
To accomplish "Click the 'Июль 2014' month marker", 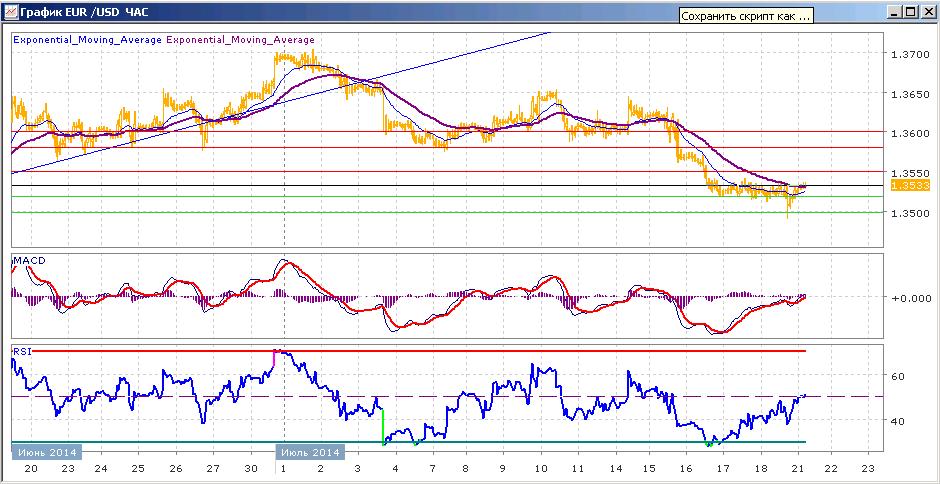I will tap(309, 451).
